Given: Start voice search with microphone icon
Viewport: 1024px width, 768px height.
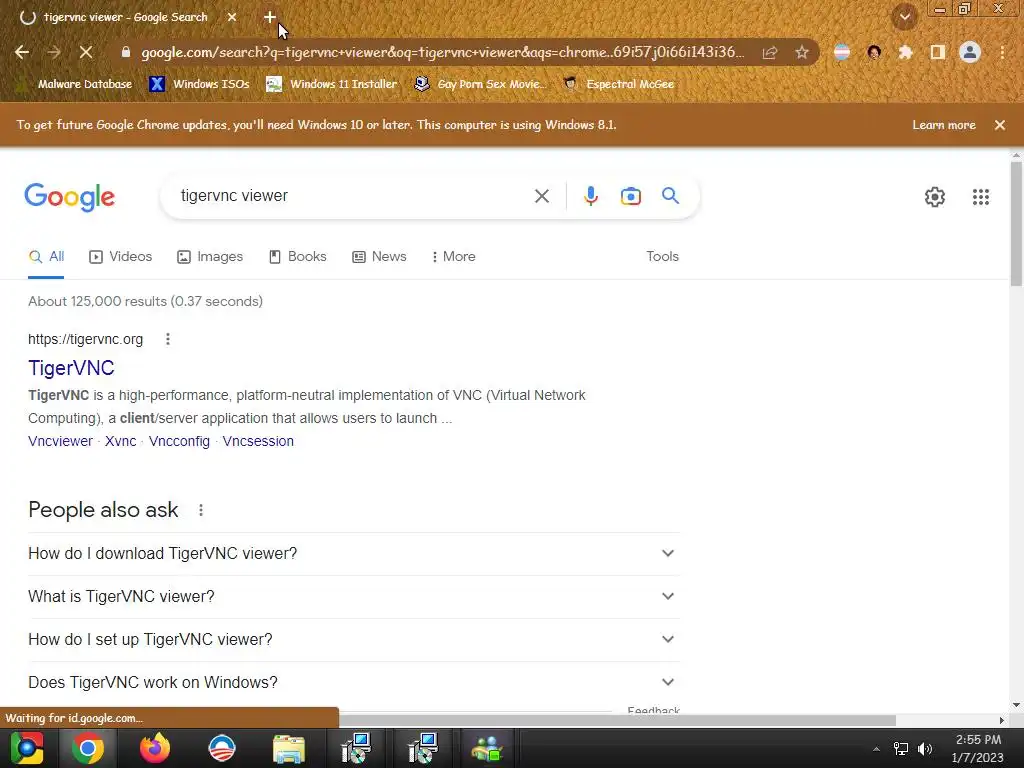Looking at the screenshot, I should coord(590,196).
